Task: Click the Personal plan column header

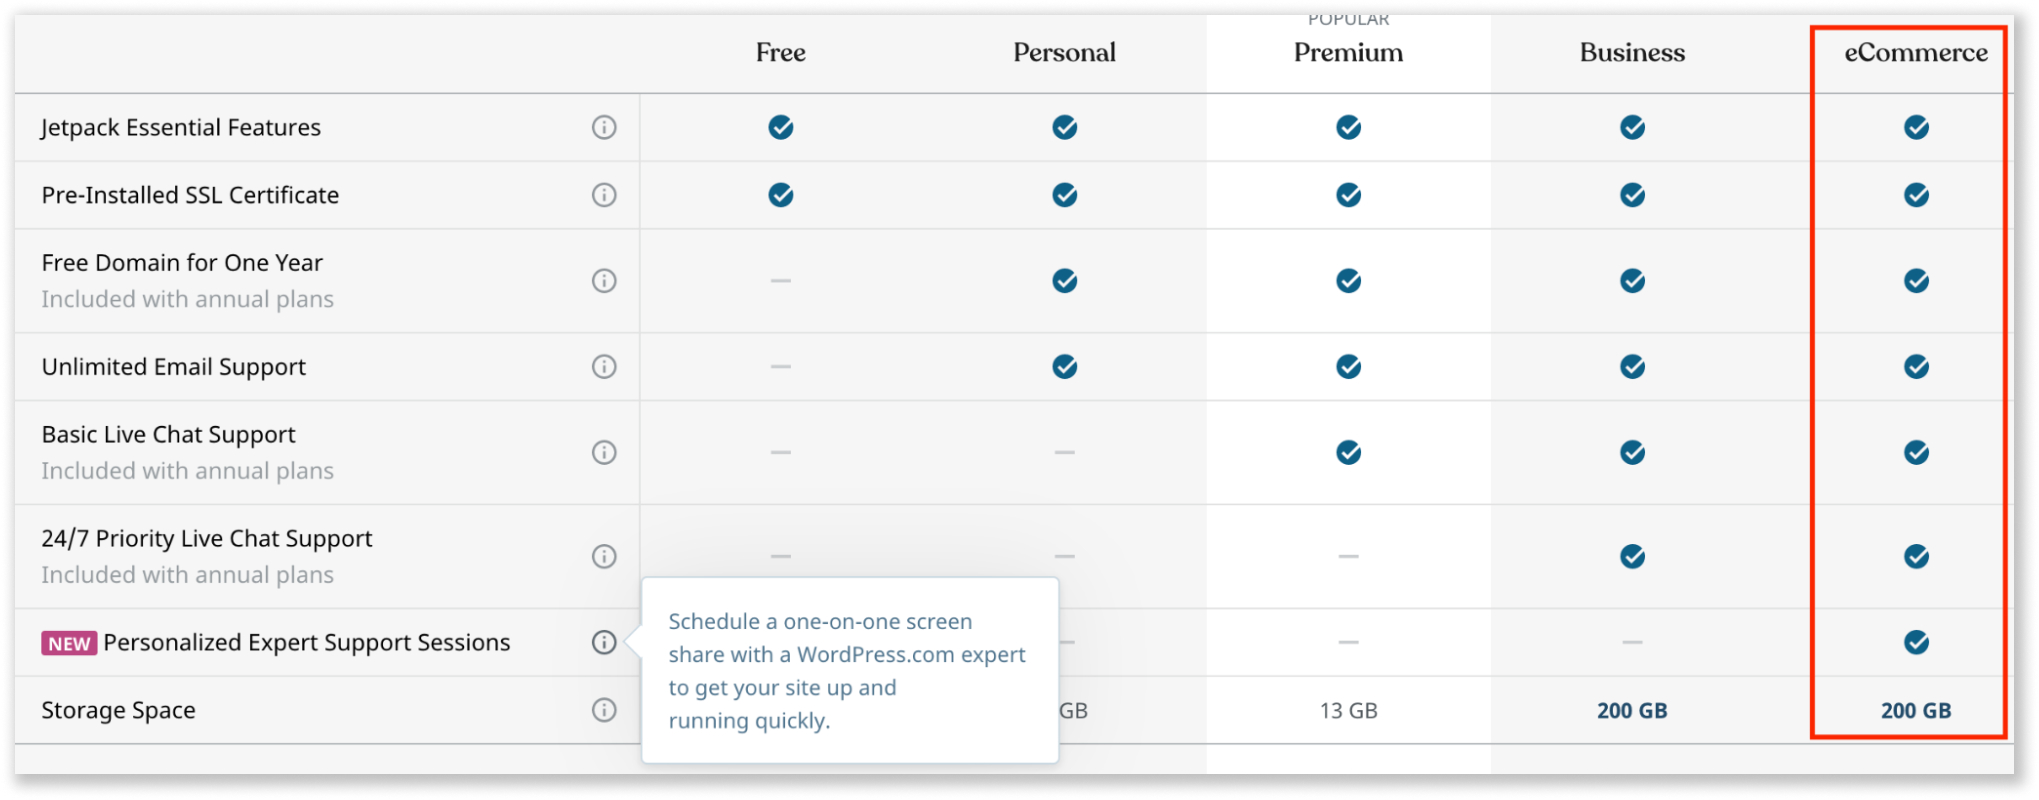Action: pos(1065,52)
